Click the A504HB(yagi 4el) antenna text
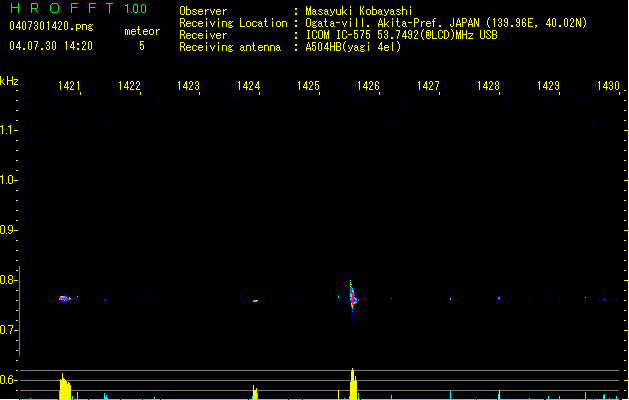The width and height of the screenshot is (629, 400). (x=353, y=47)
